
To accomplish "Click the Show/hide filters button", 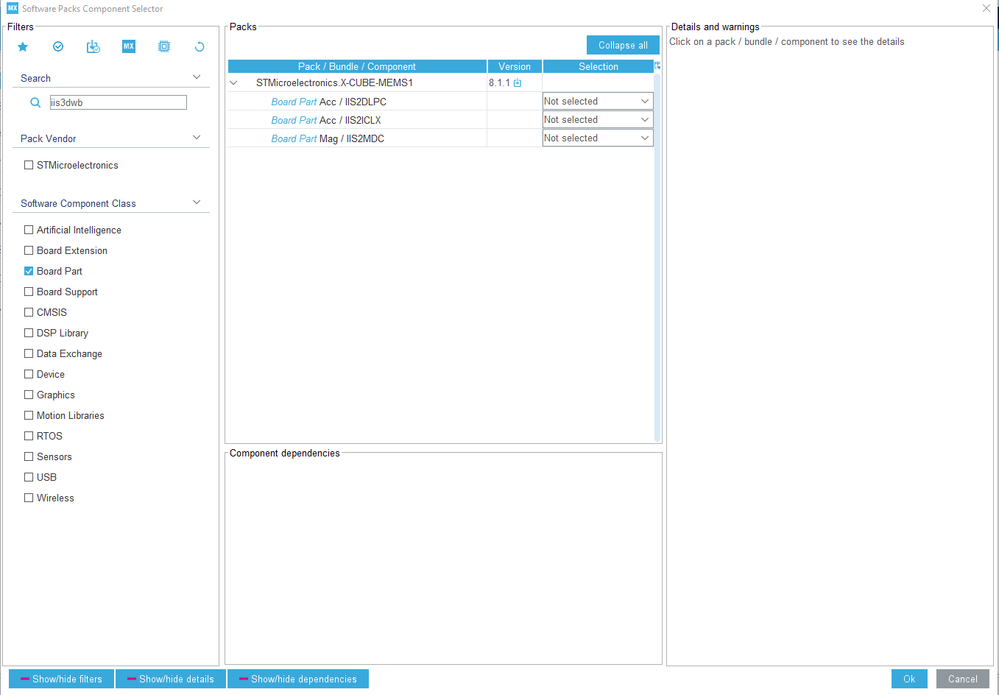I will [61, 679].
